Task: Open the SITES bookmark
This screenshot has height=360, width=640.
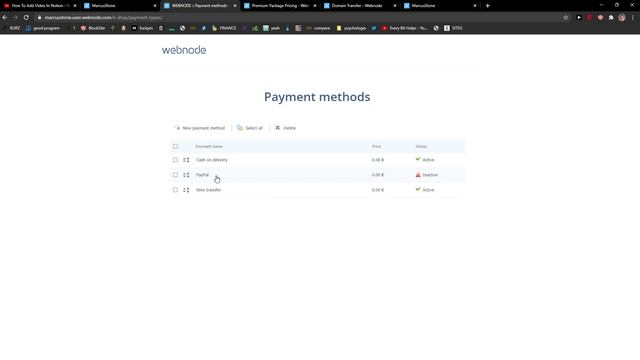Action: [453, 28]
